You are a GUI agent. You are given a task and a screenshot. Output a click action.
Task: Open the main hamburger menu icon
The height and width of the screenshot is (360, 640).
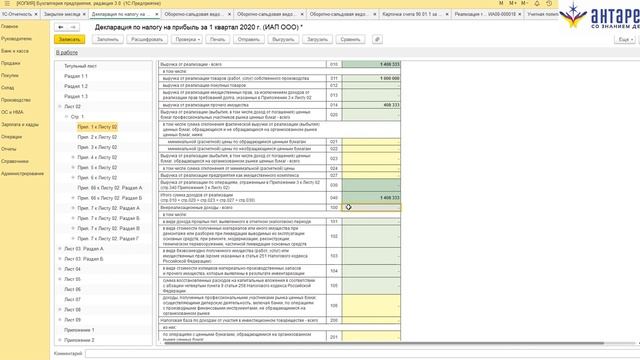tap(7, 3)
